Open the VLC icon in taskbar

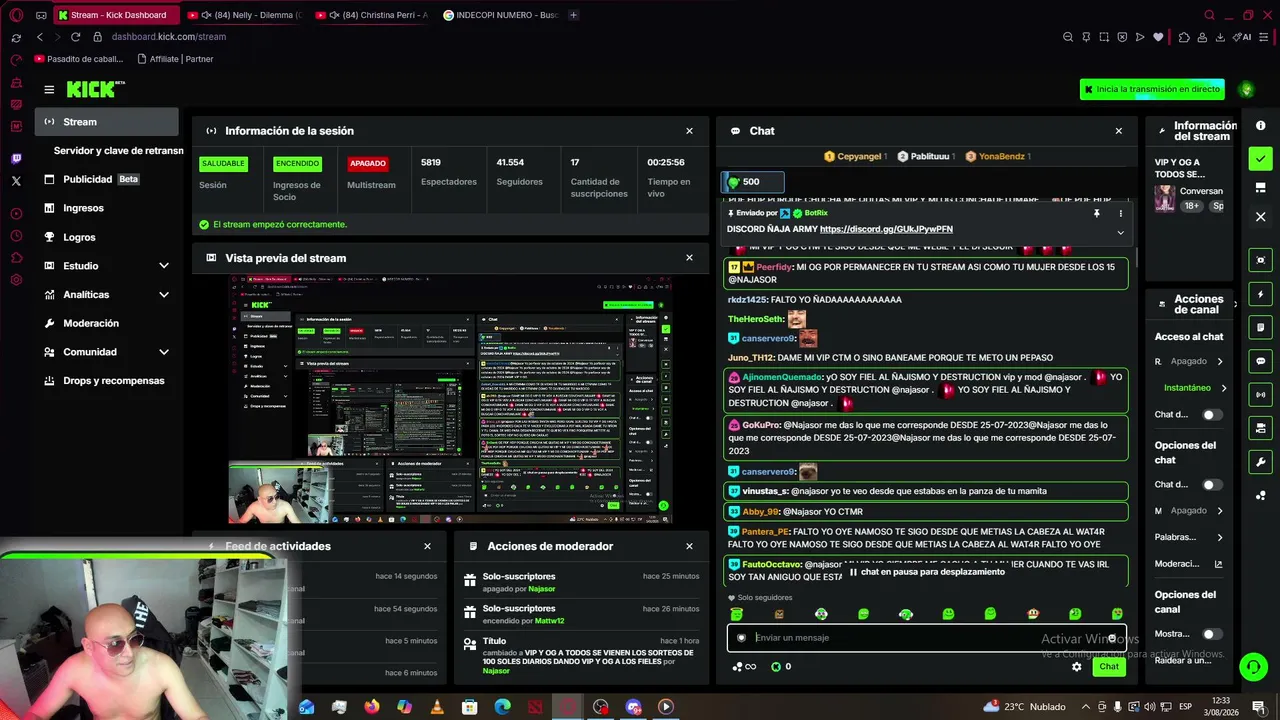437,707
